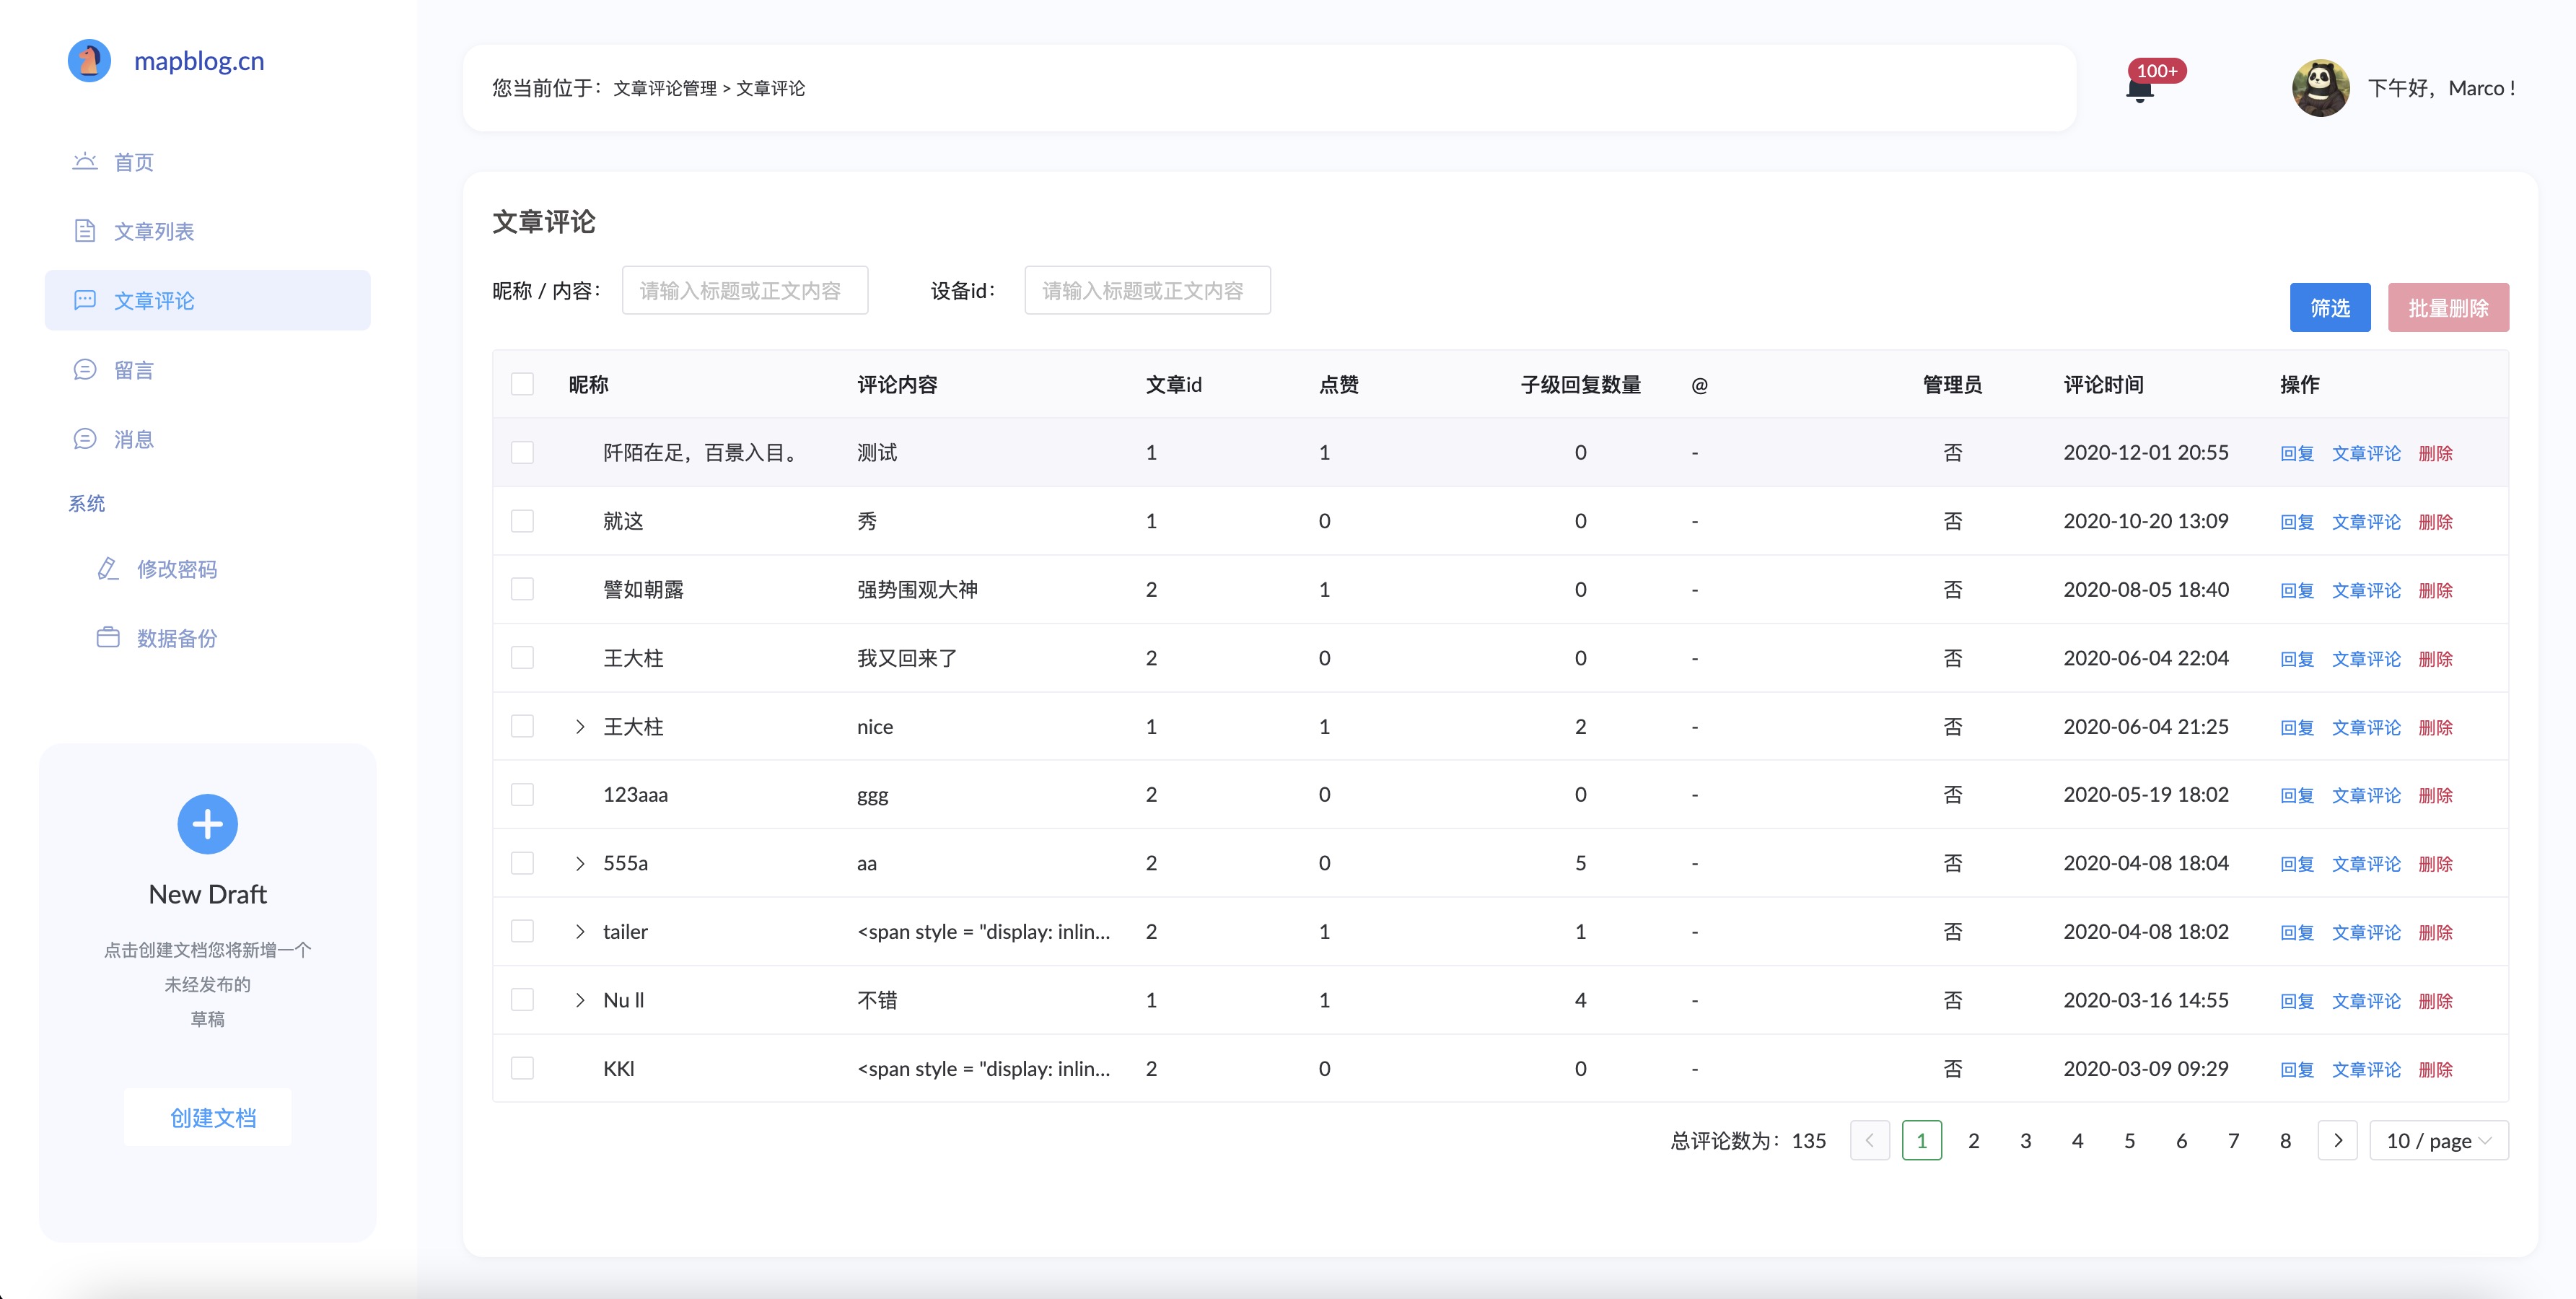Click the 强势围观大神 comment cell
The height and width of the screenshot is (1299, 2576).
917,589
